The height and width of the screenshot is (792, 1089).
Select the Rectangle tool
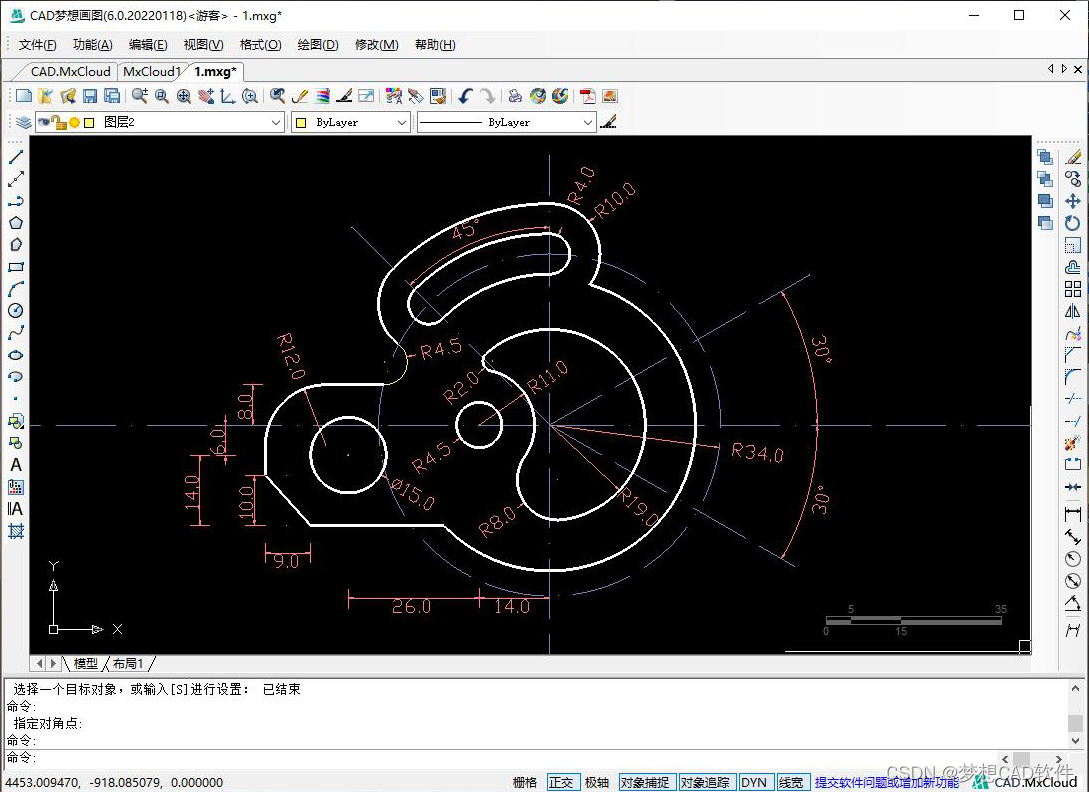[x=16, y=267]
